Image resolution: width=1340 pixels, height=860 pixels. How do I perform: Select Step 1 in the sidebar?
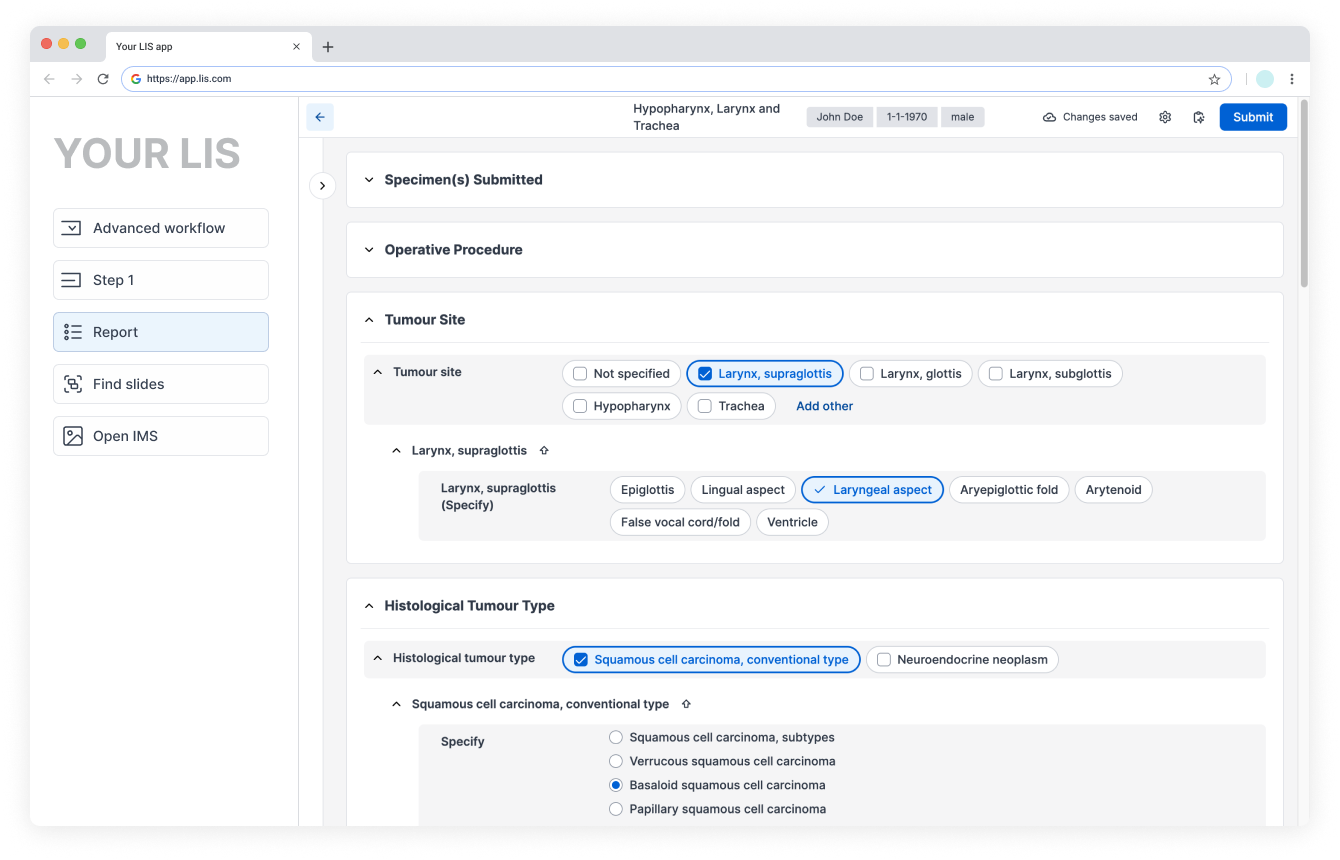[x=160, y=280]
